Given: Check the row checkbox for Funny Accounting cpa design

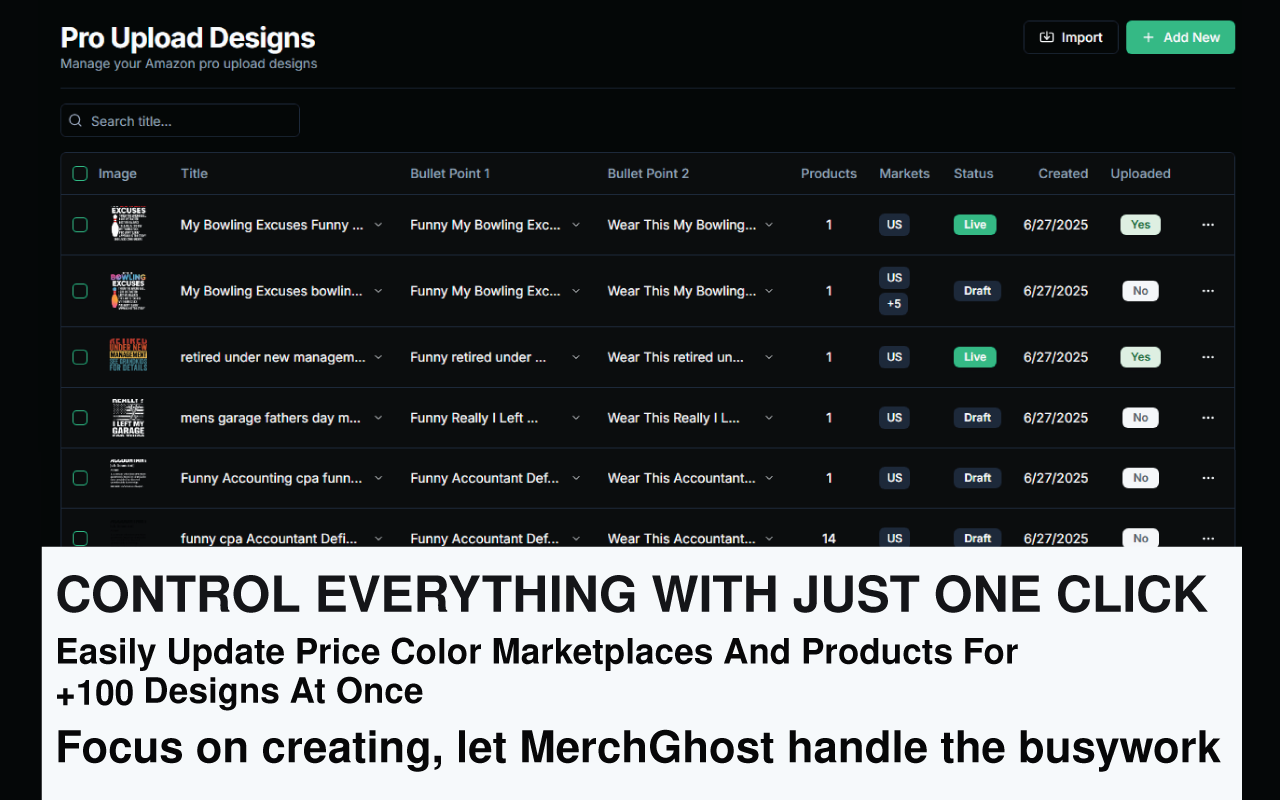Looking at the screenshot, I should pos(80,477).
